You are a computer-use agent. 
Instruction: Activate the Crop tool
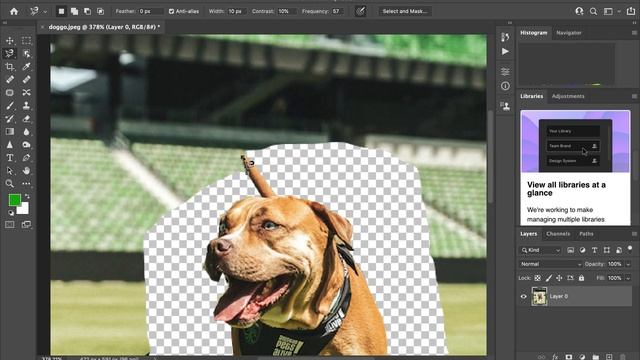tap(10, 67)
